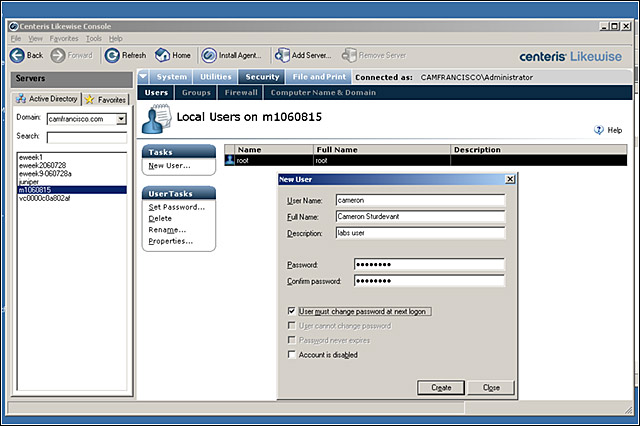The height and width of the screenshot is (426, 640).
Task: Click the Full Name column header
Action: [x=382, y=150]
